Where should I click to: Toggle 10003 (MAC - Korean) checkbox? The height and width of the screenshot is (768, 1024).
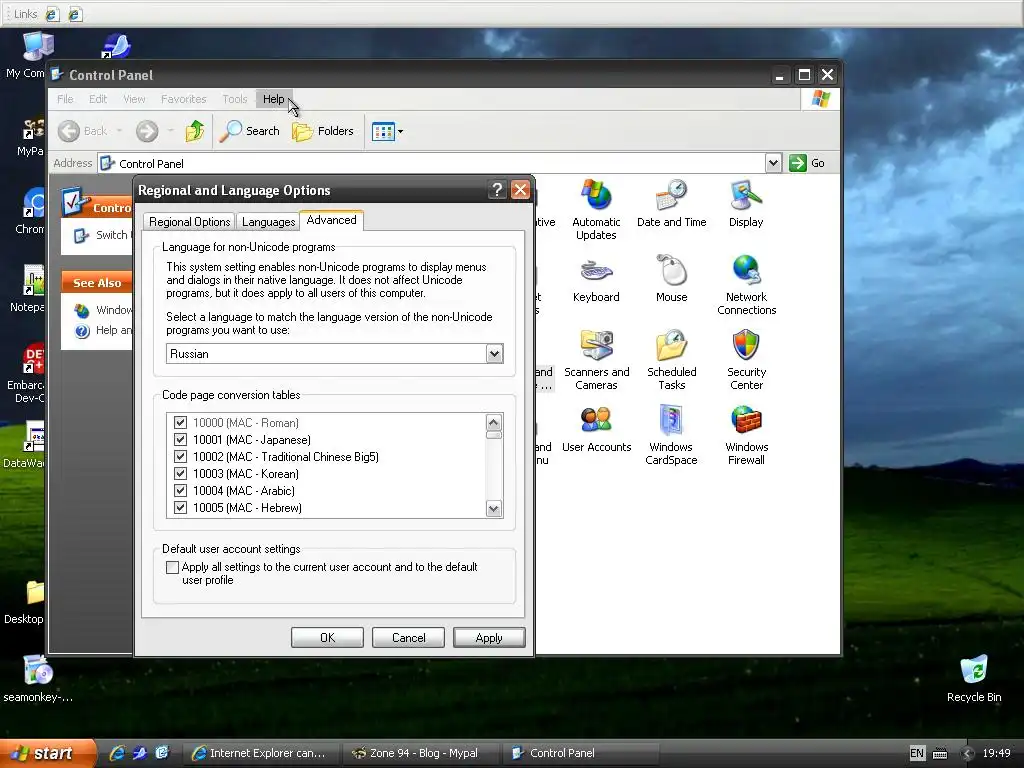180,473
